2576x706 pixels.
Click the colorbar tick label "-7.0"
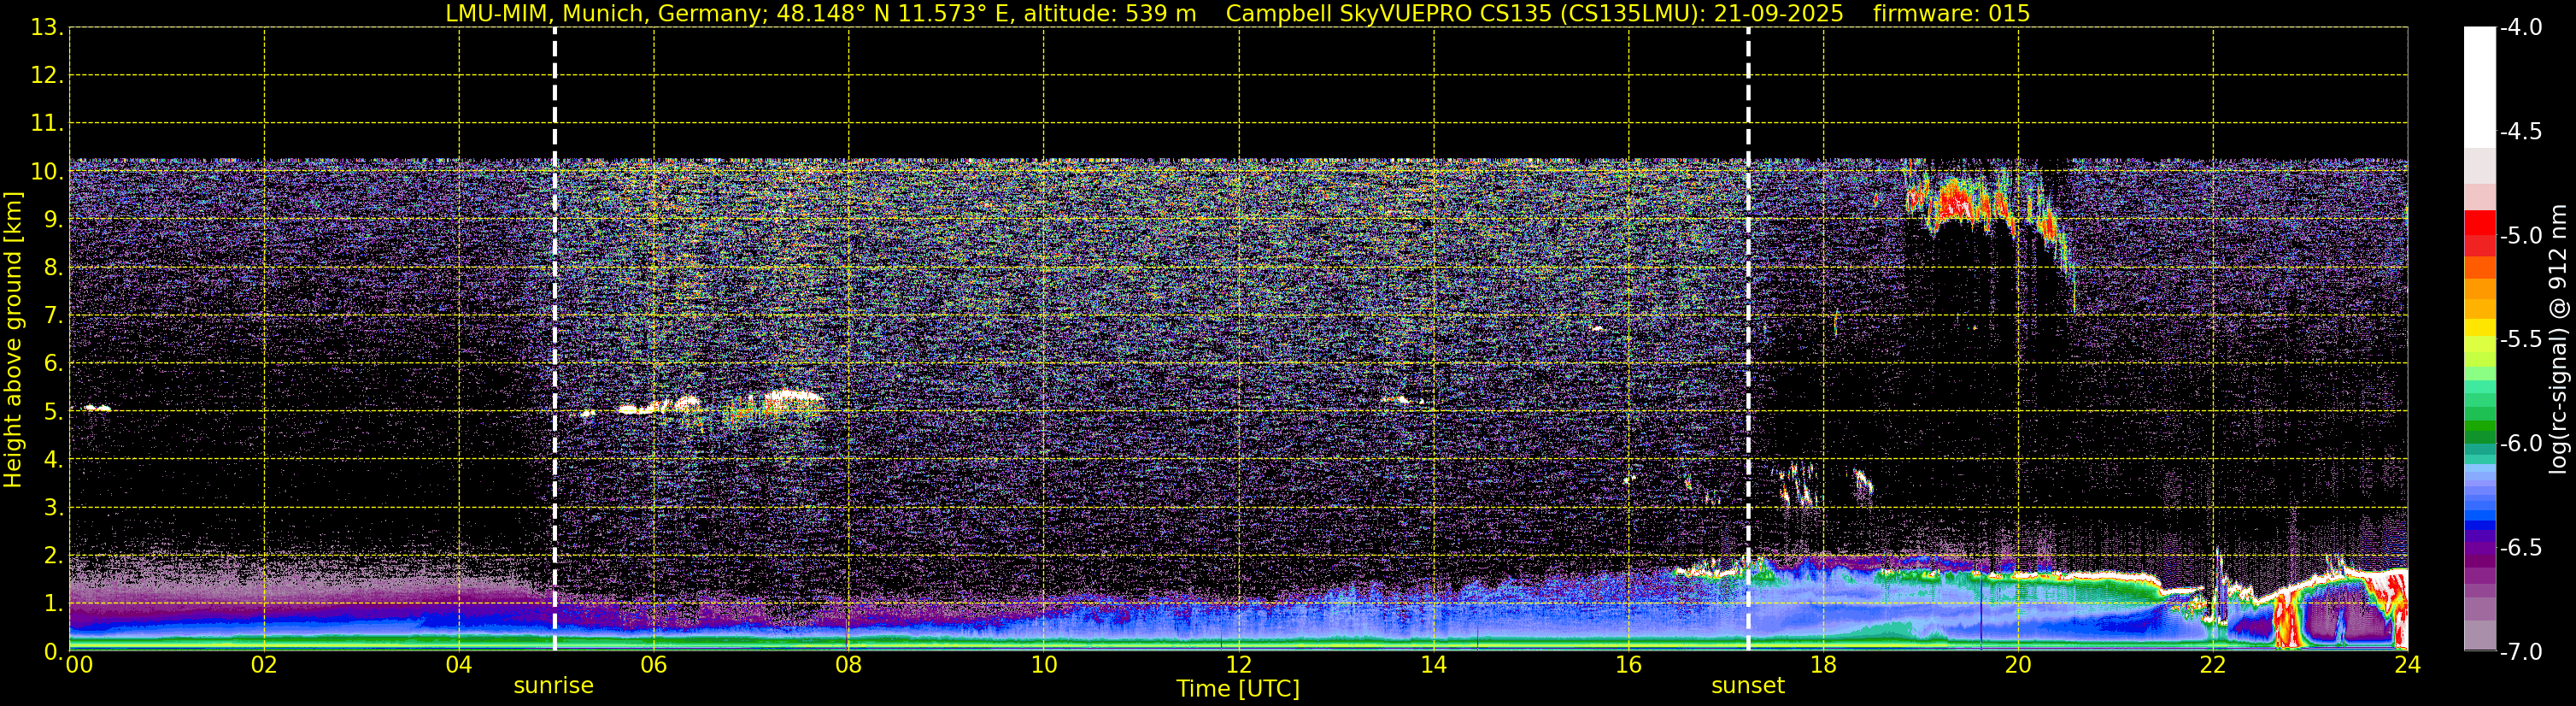coord(2520,651)
